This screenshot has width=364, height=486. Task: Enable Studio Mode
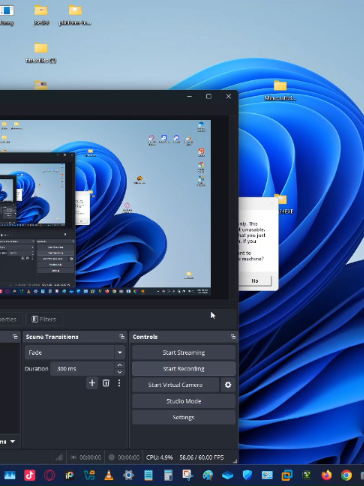pos(184,401)
